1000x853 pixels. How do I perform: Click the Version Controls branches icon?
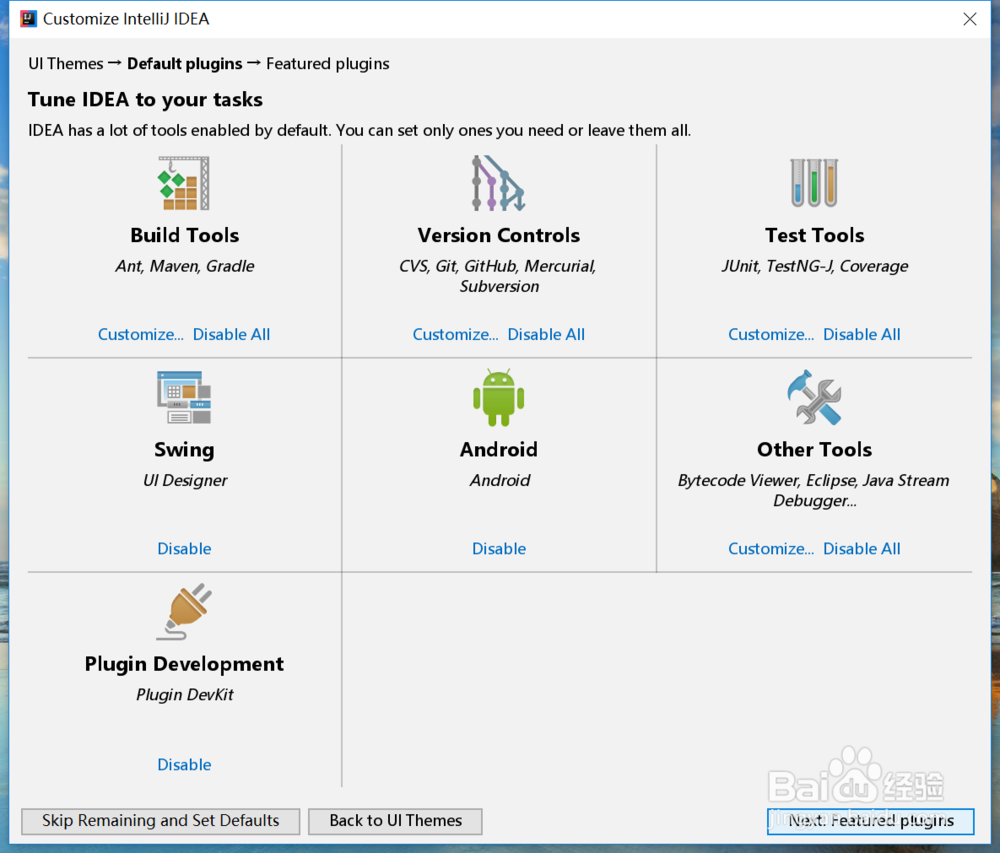(x=498, y=183)
